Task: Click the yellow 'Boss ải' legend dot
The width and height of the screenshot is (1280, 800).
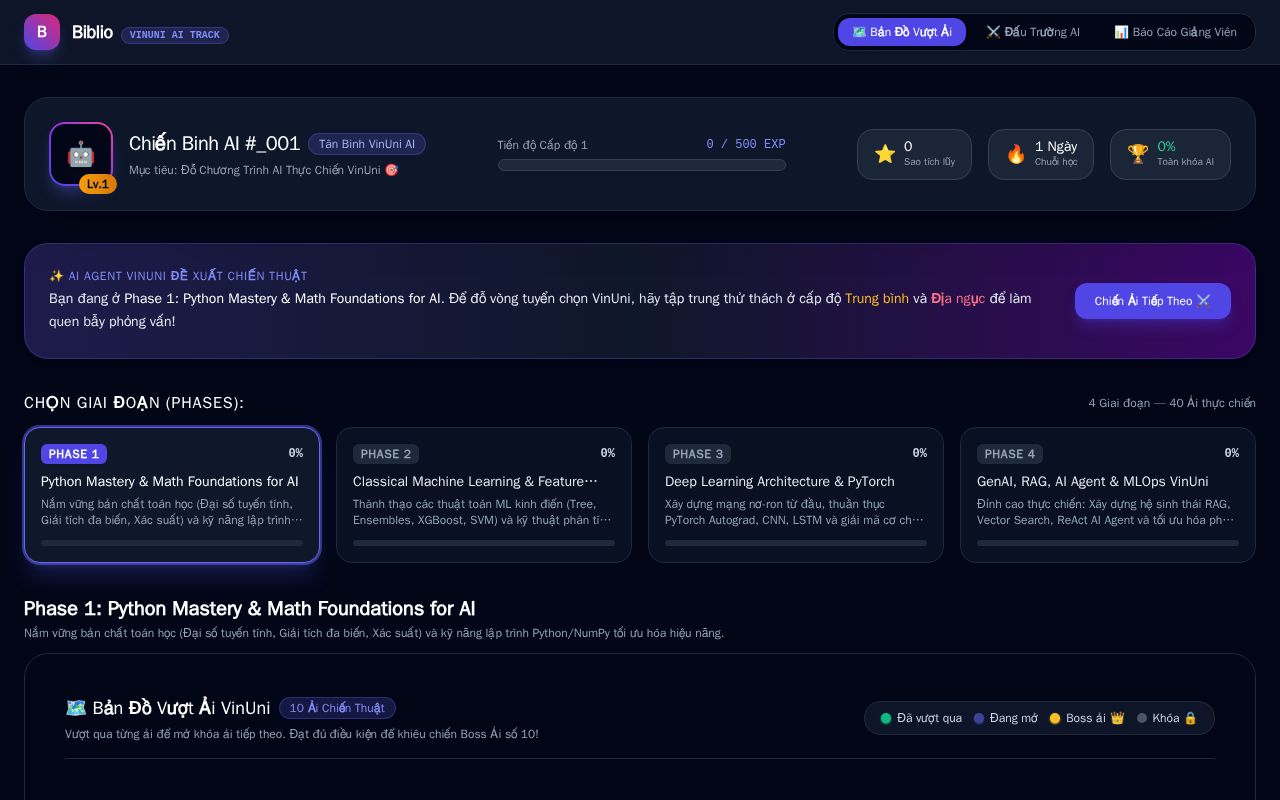Action: (1055, 718)
